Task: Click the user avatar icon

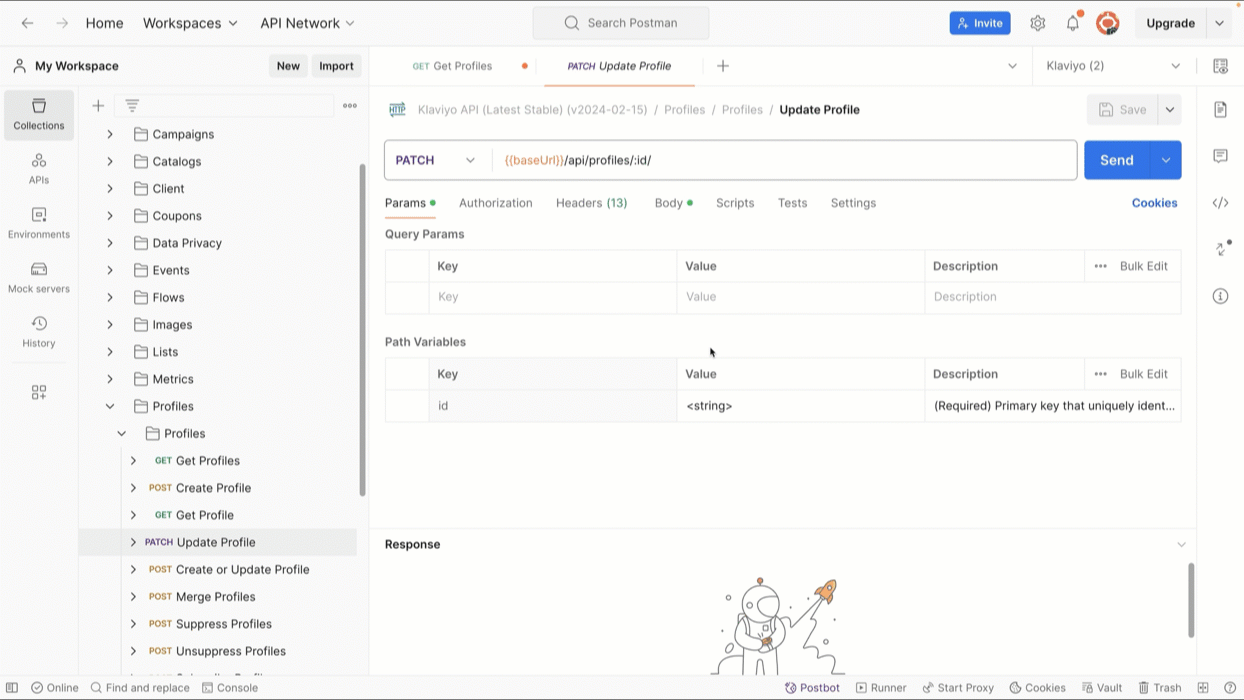Action: [x=1108, y=23]
